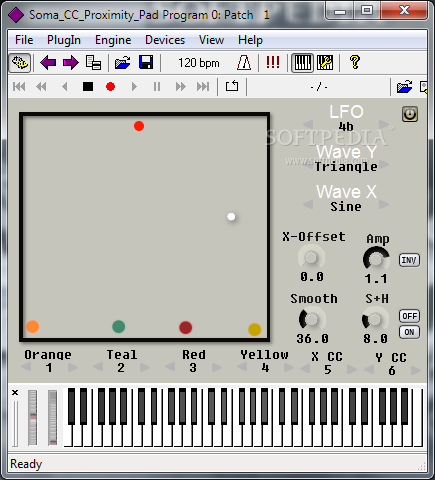The width and height of the screenshot is (435, 480).
Task: Open the program list icon
Action: (93, 63)
